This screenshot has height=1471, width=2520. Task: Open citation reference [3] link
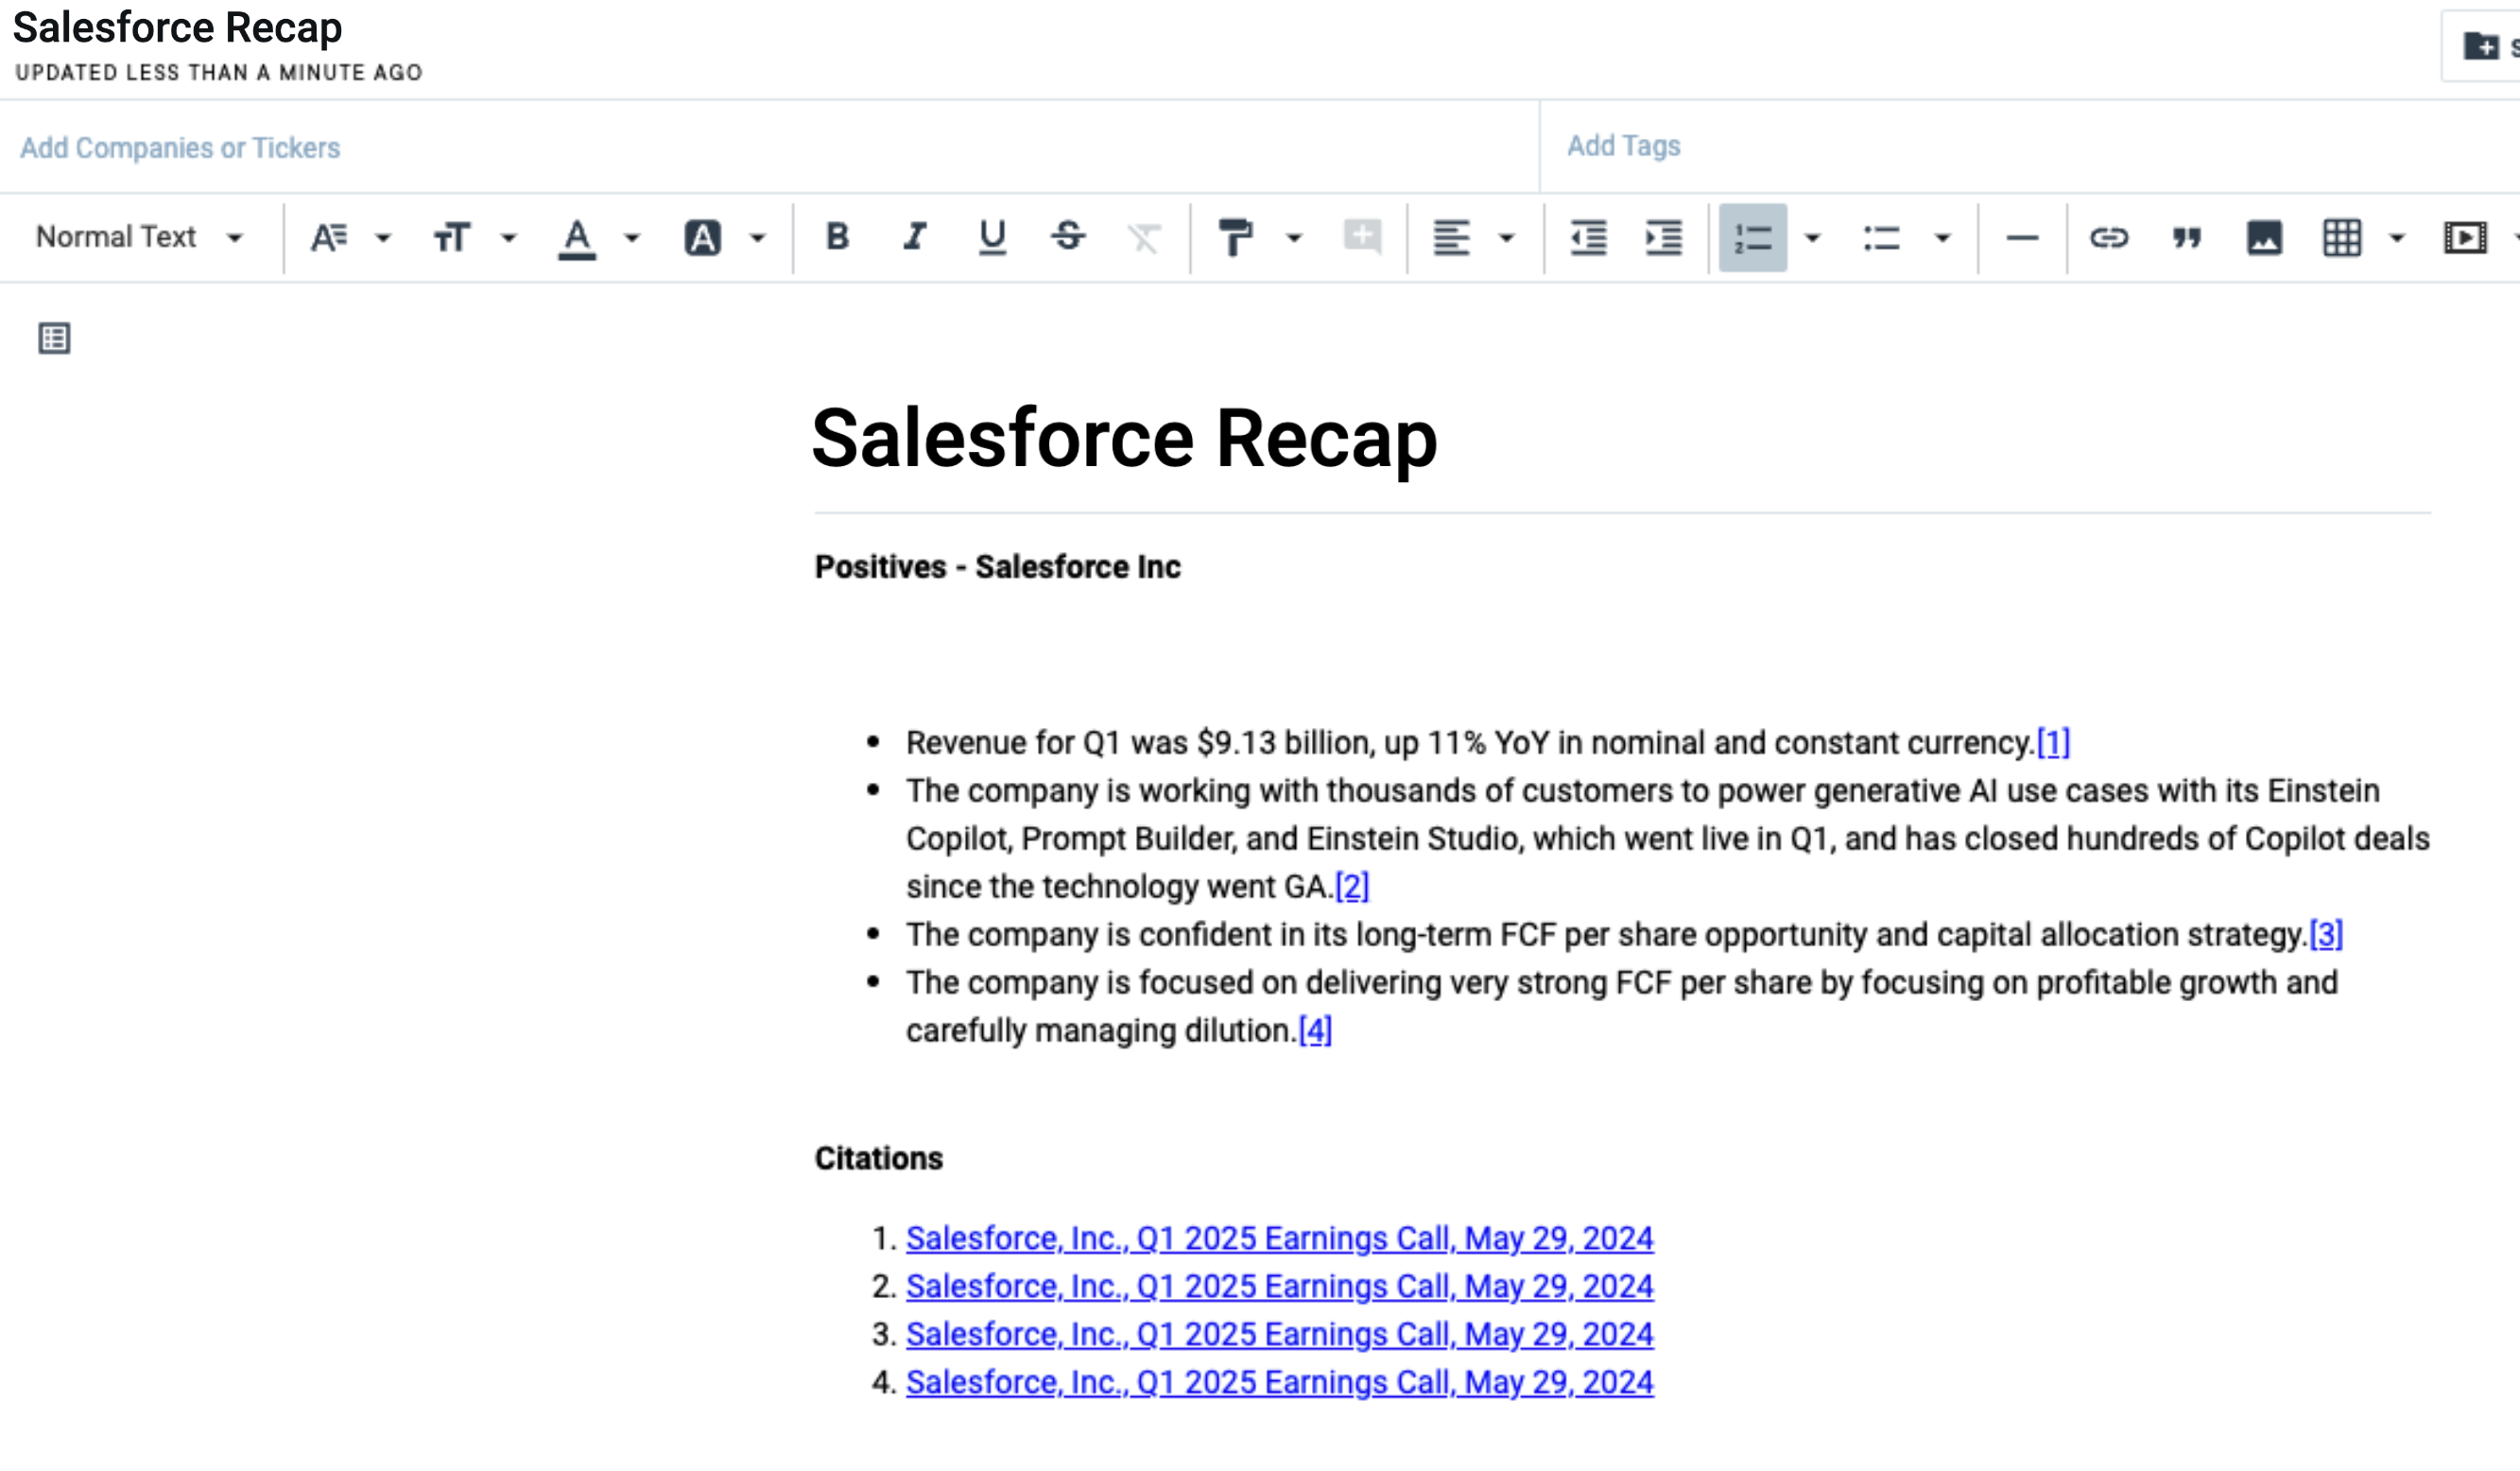click(2326, 935)
